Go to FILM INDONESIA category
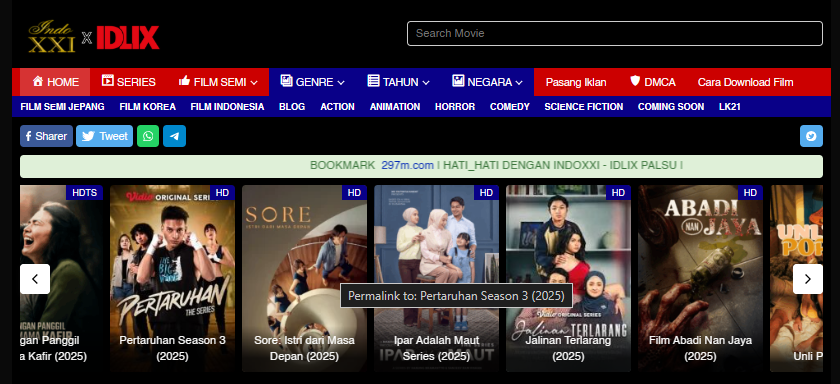This screenshot has height=384, width=840. point(227,107)
